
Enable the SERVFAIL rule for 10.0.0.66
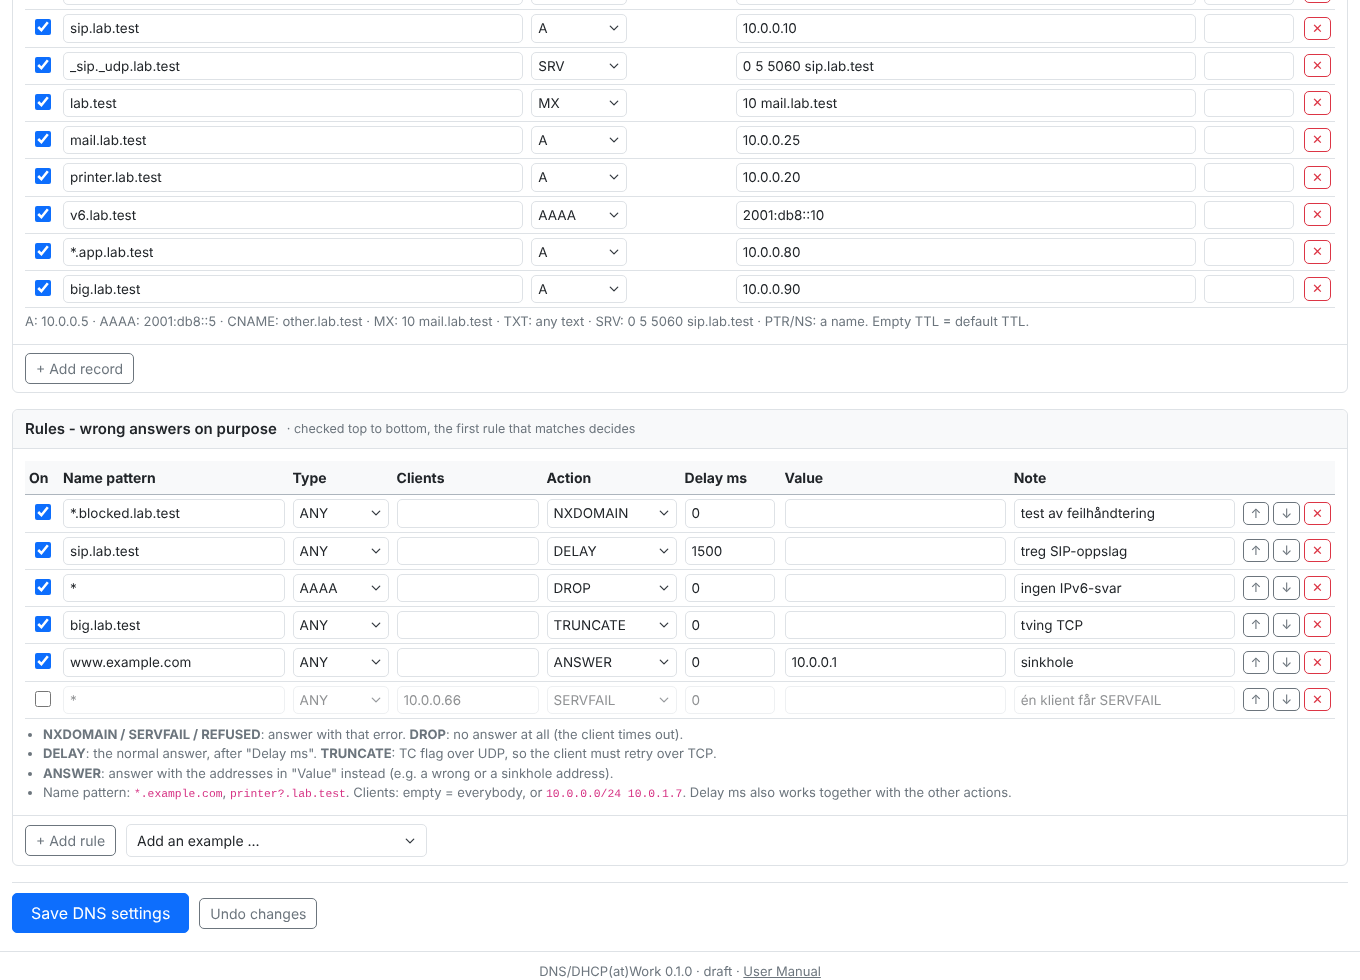[43, 699]
